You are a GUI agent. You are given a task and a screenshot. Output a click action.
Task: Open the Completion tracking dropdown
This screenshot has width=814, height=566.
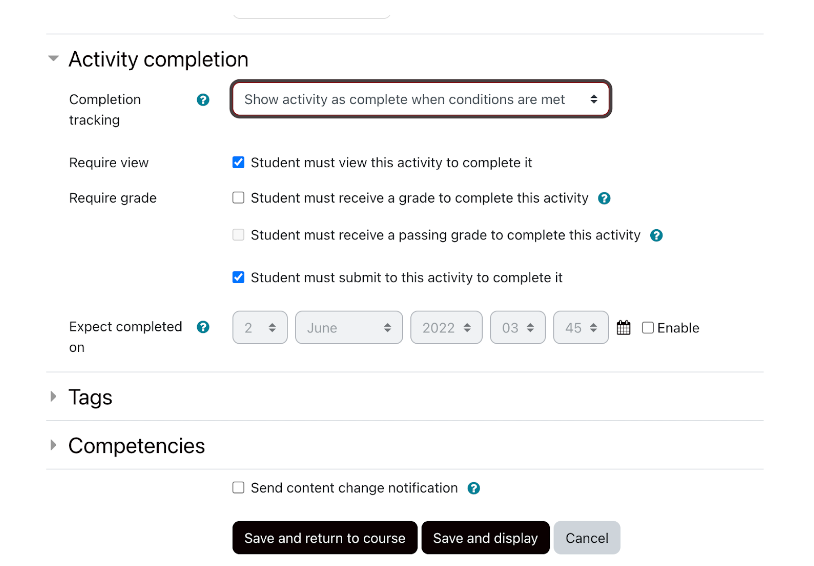[x=421, y=100]
